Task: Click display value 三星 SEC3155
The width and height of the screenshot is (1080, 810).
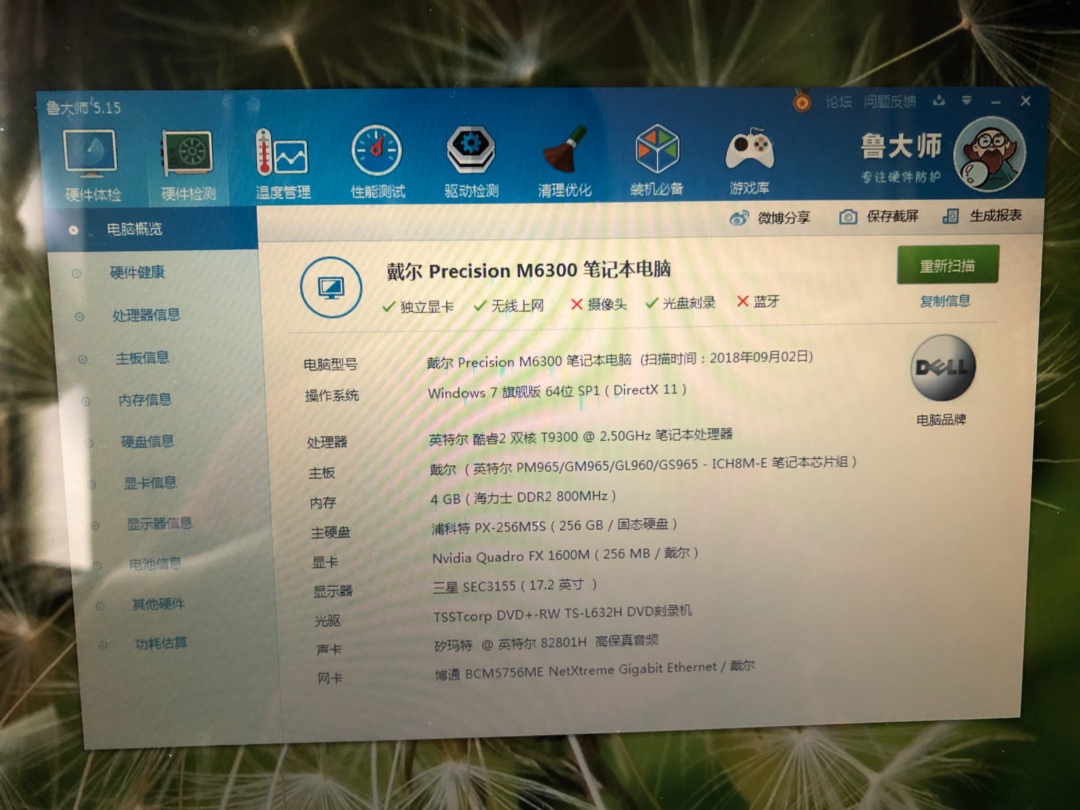Action: 515,585
